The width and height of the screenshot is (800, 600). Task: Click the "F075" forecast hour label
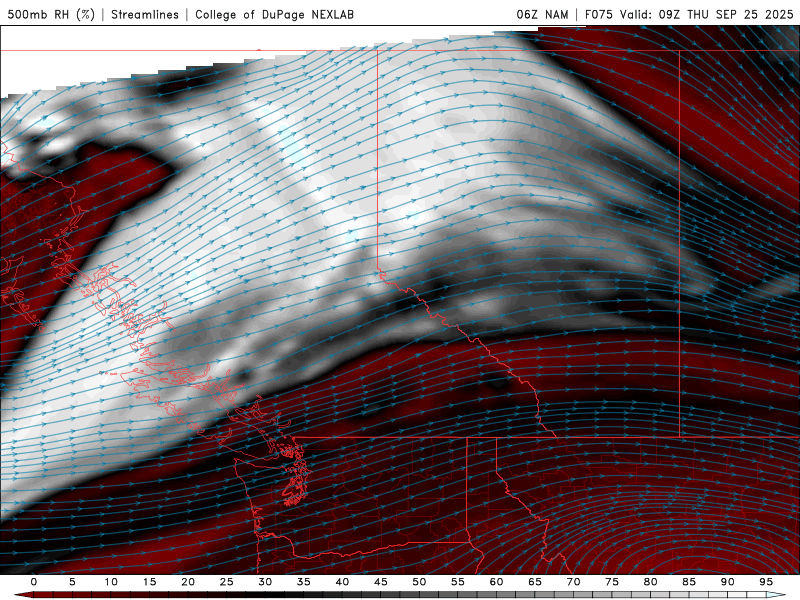click(x=598, y=14)
